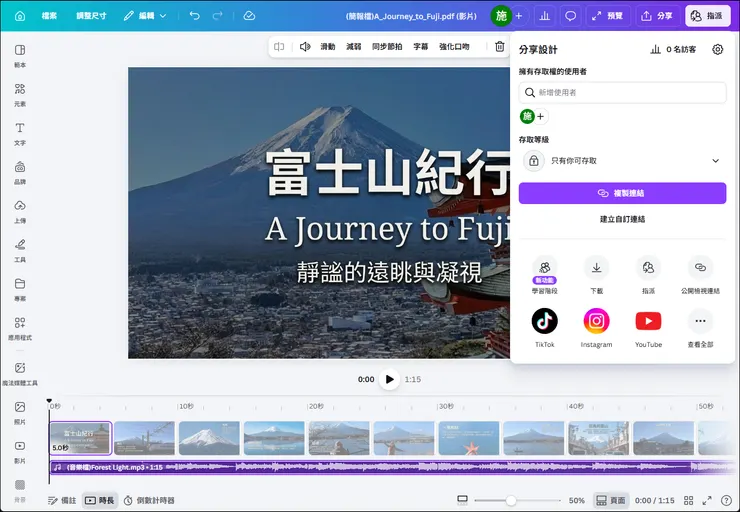Screen dimensions: 740x512
Task: Click 指派 option in share panel
Action: pos(648,275)
